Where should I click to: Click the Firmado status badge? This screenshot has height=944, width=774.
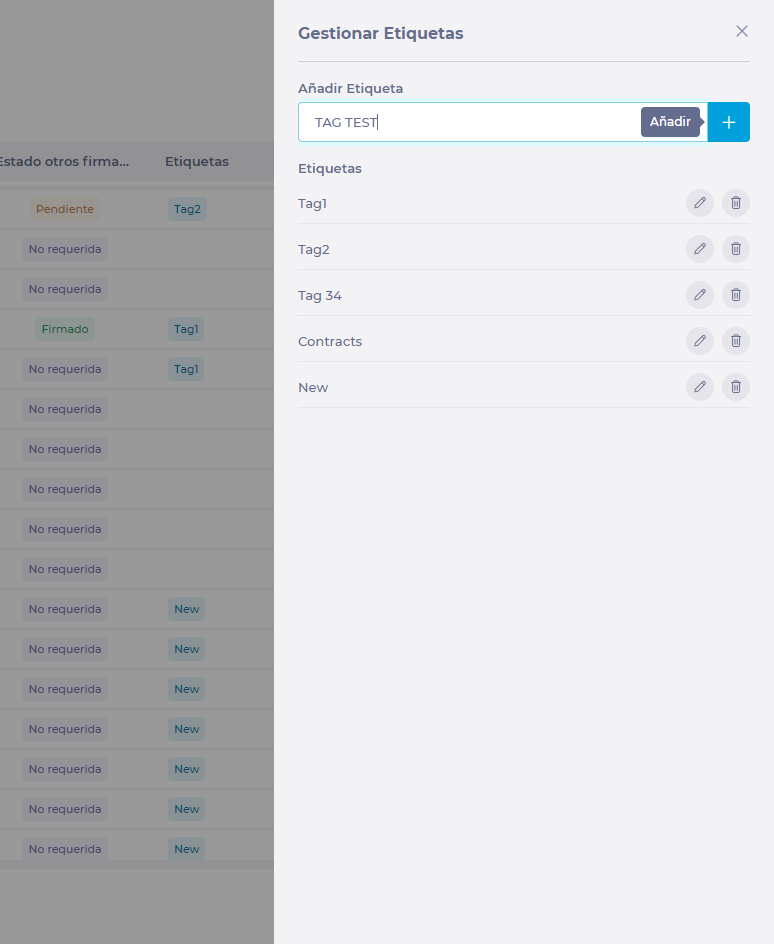coord(65,329)
